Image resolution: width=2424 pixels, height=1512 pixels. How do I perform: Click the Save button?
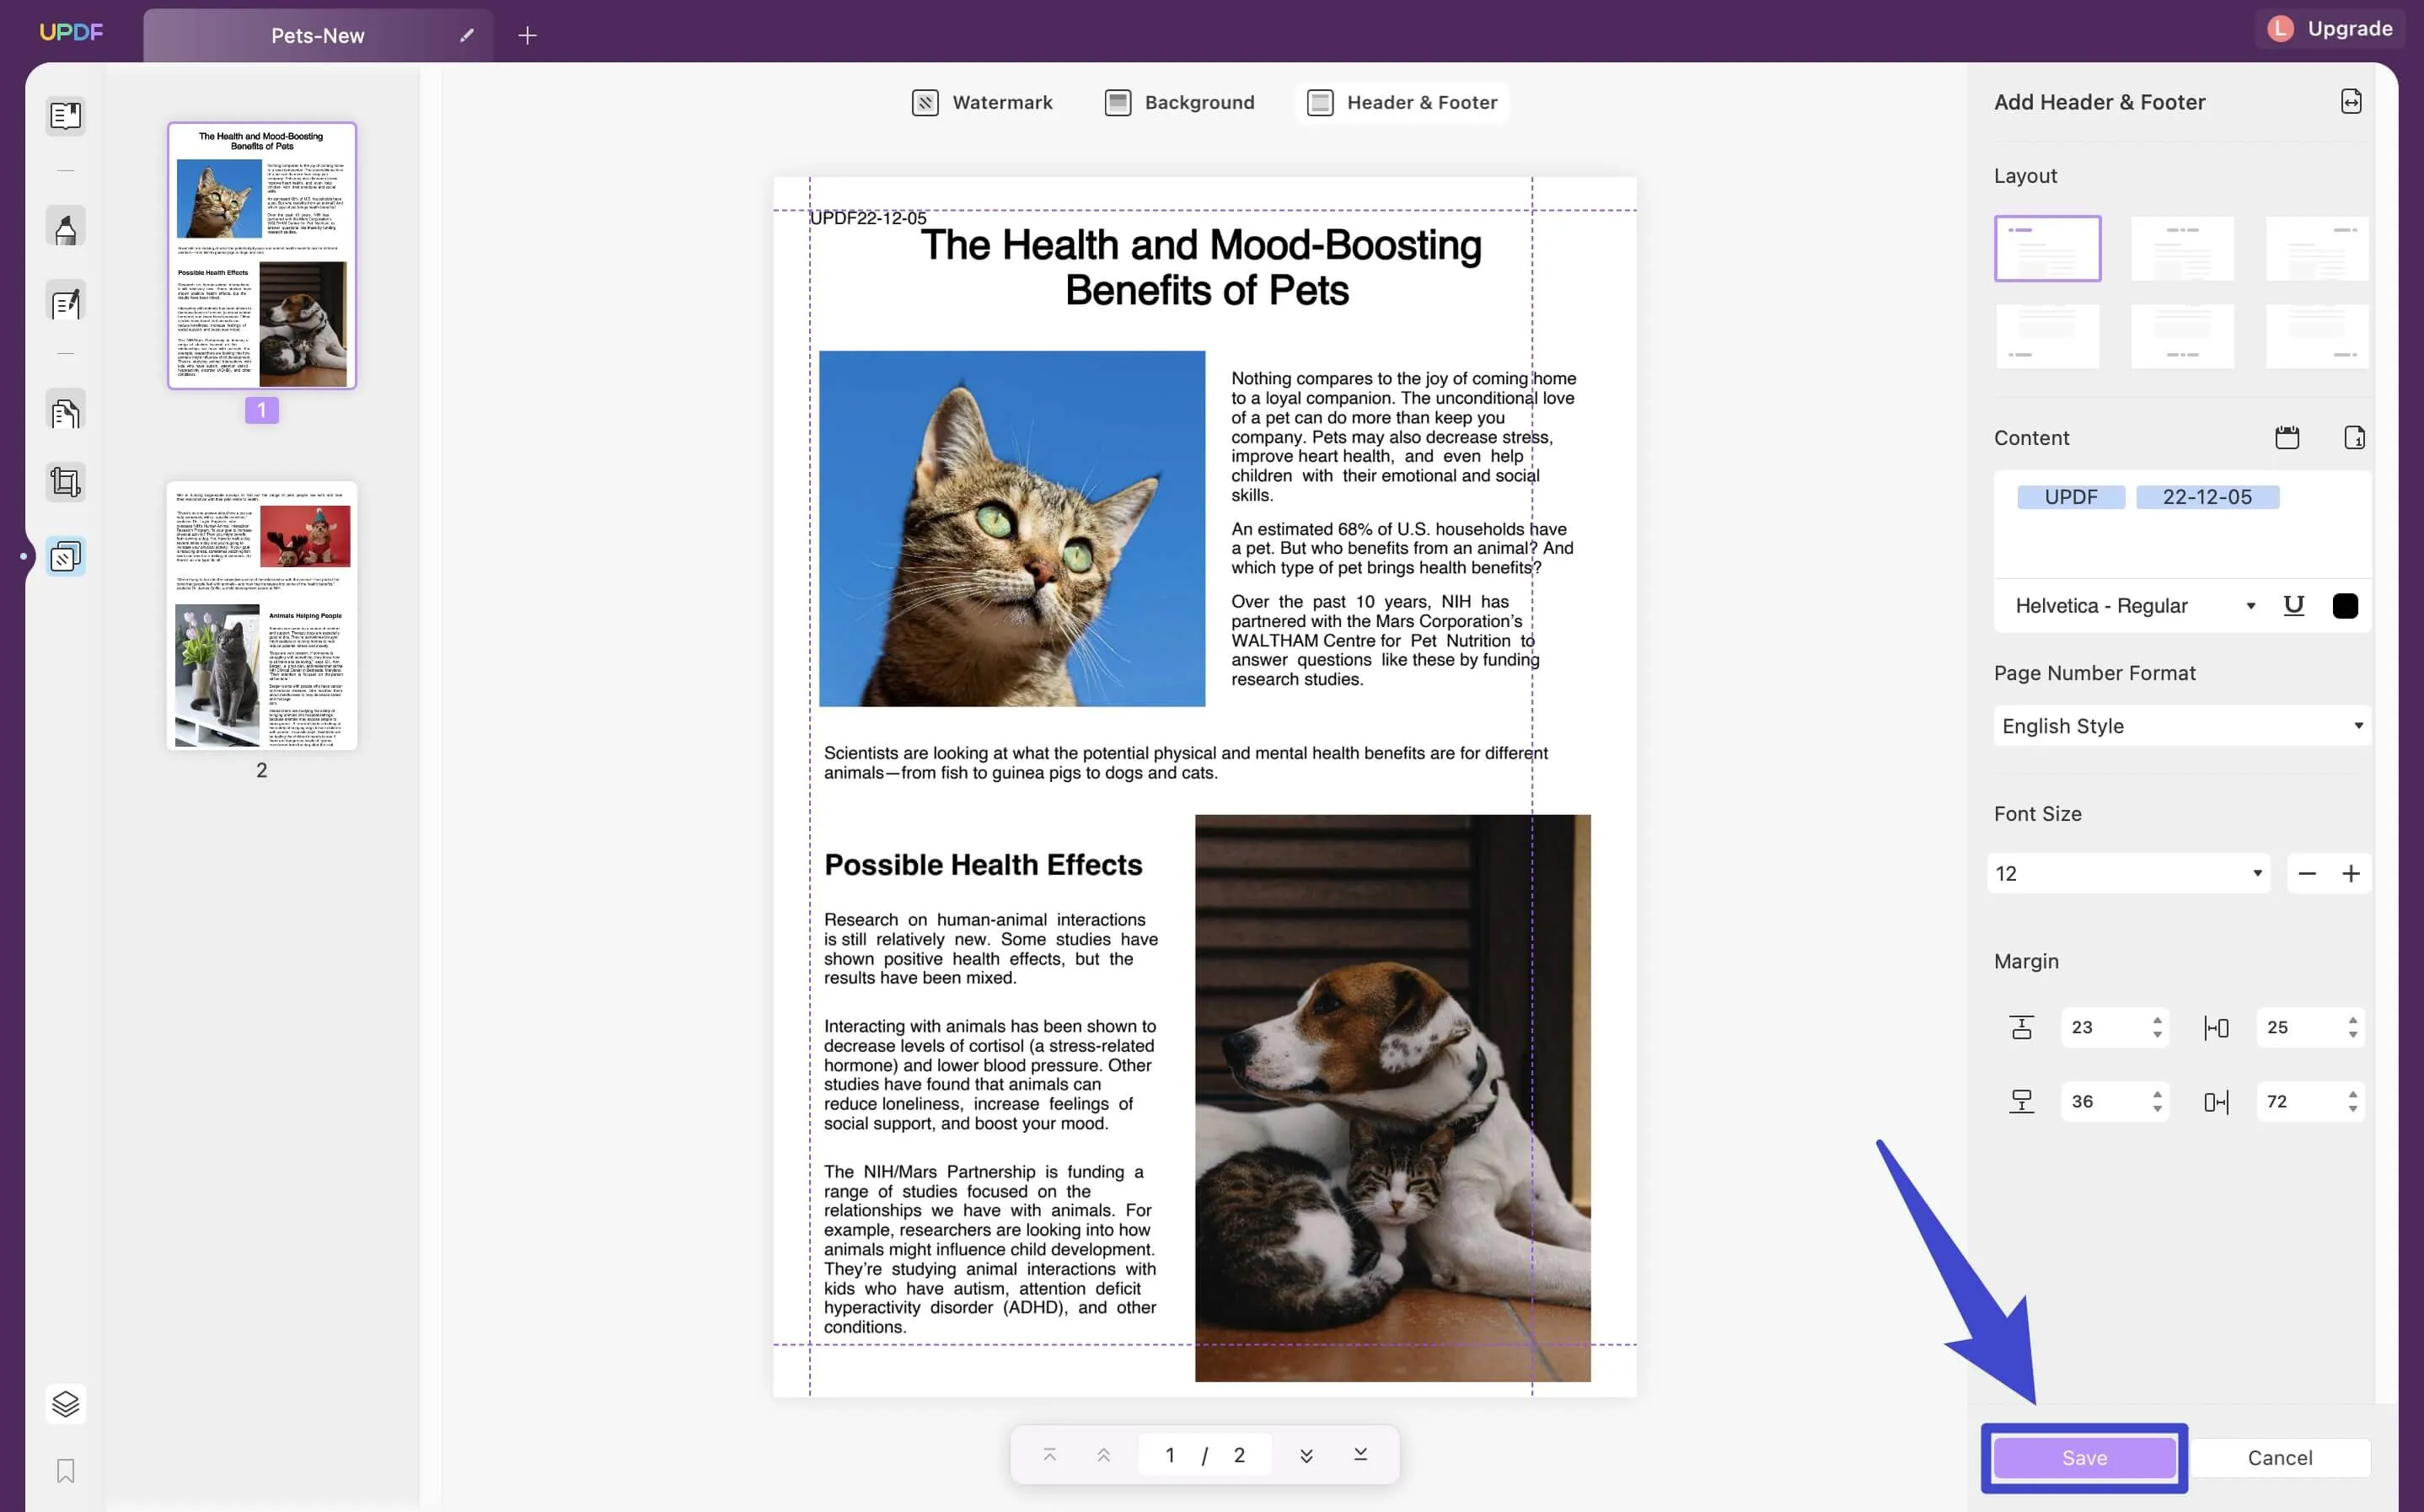click(x=2083, y=1456)
